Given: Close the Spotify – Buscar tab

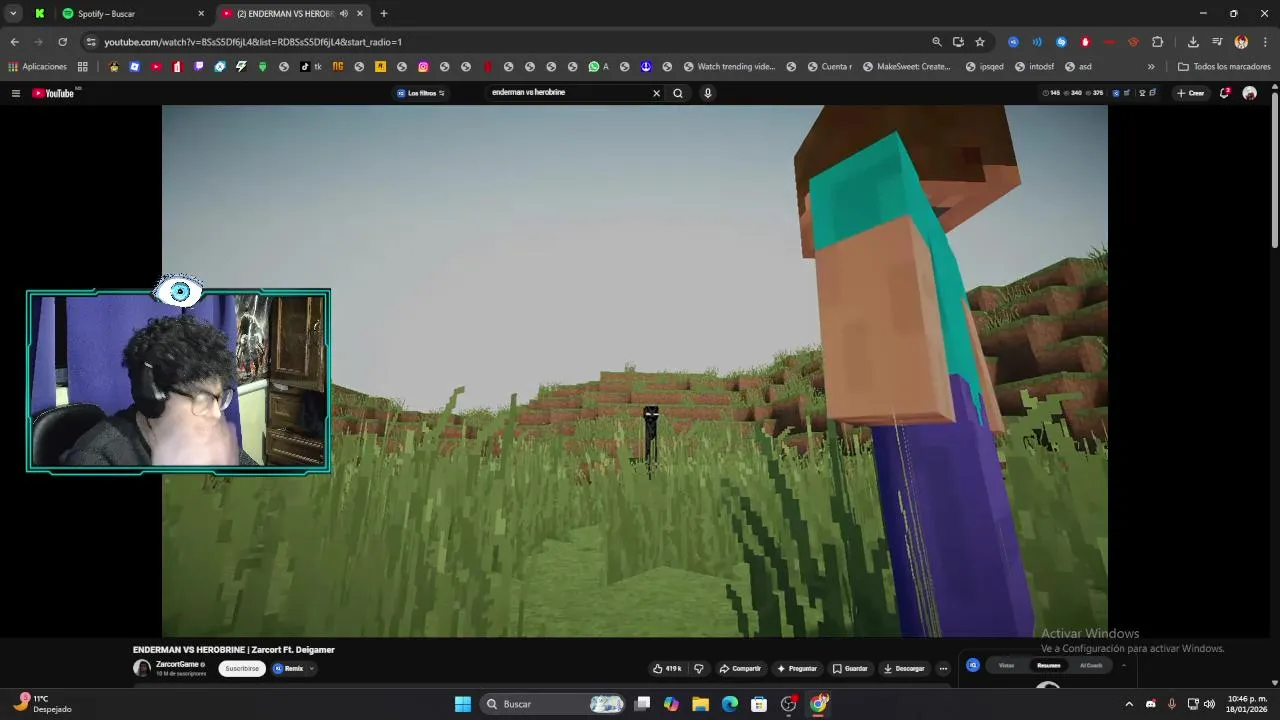Looking at the screenshot, I should (x=201, y=14).
